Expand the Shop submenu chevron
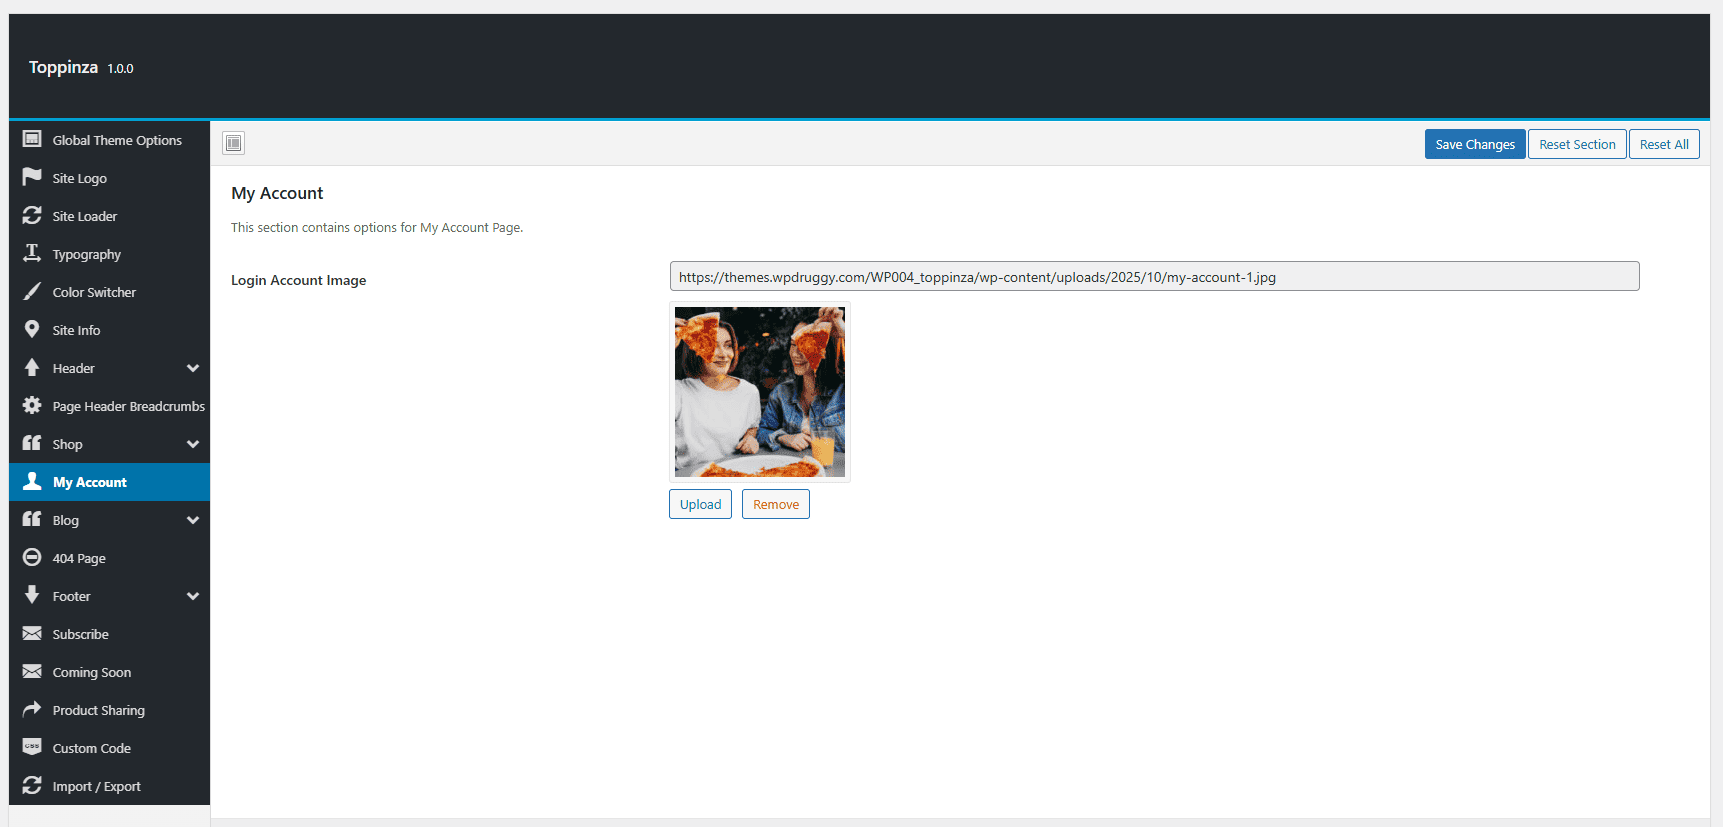Image resolution: width=1723 pixels, height=827 pixels. pos(193,444)
